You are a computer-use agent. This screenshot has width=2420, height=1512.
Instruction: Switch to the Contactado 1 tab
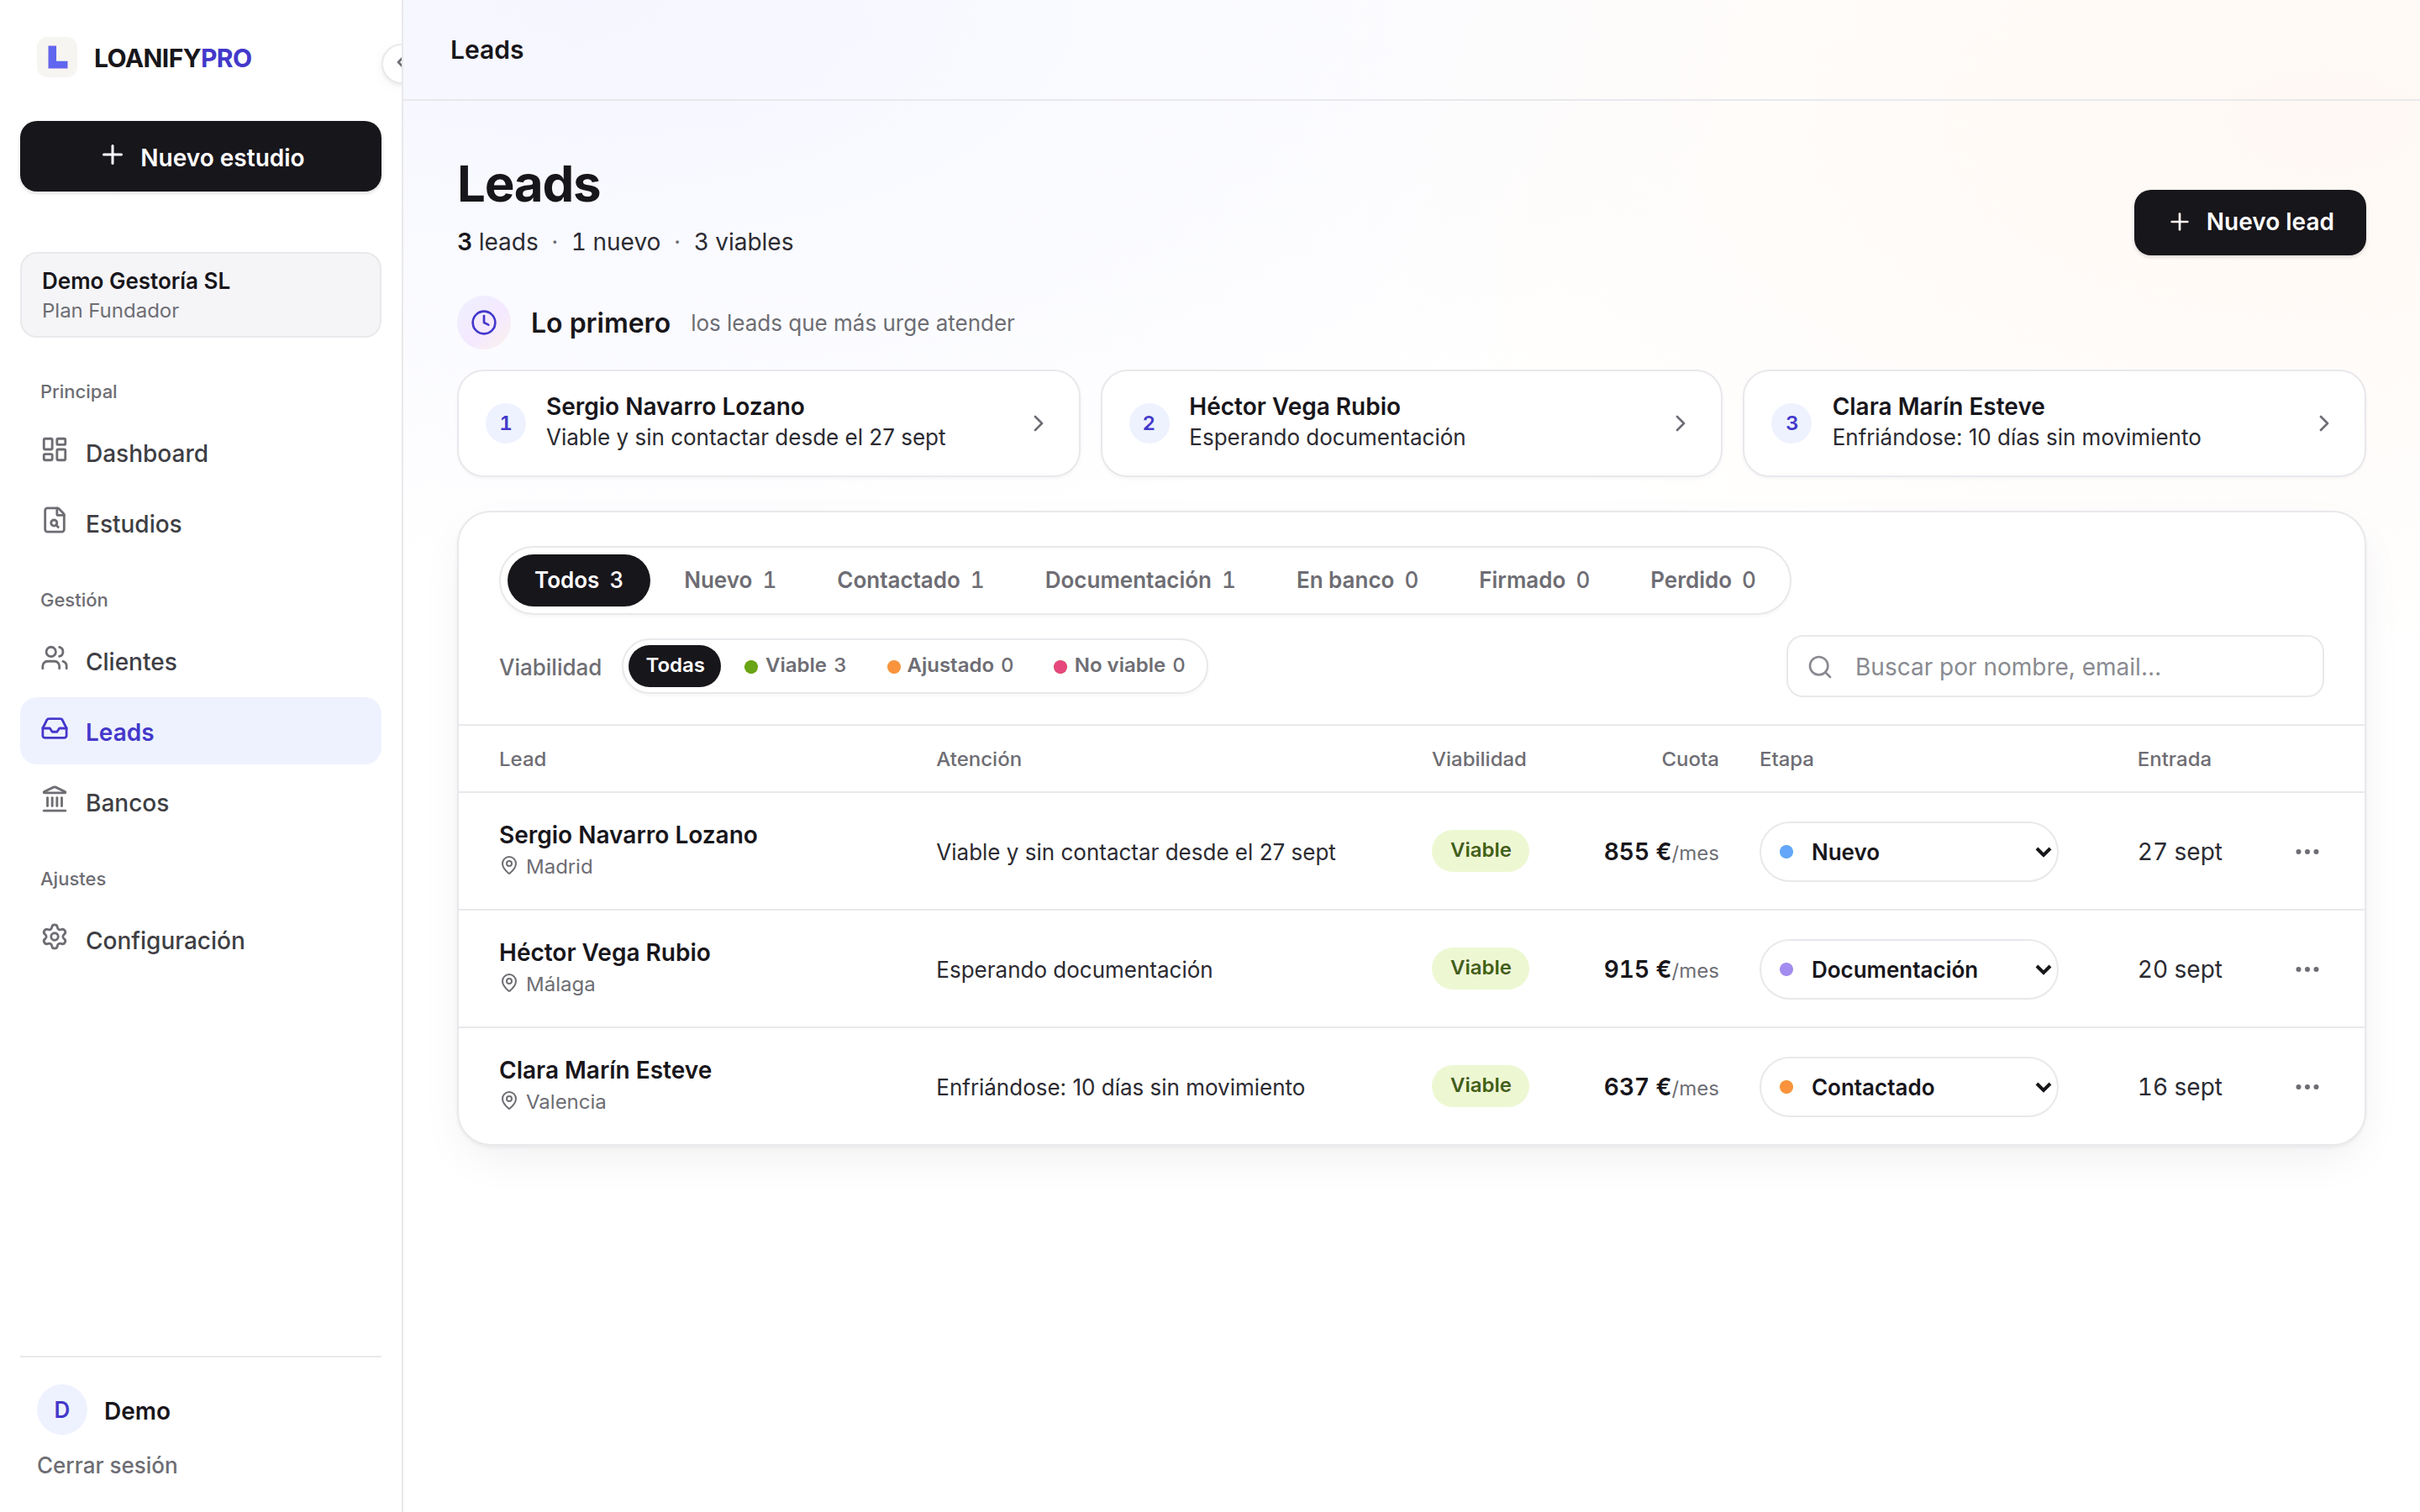point(910,580)
